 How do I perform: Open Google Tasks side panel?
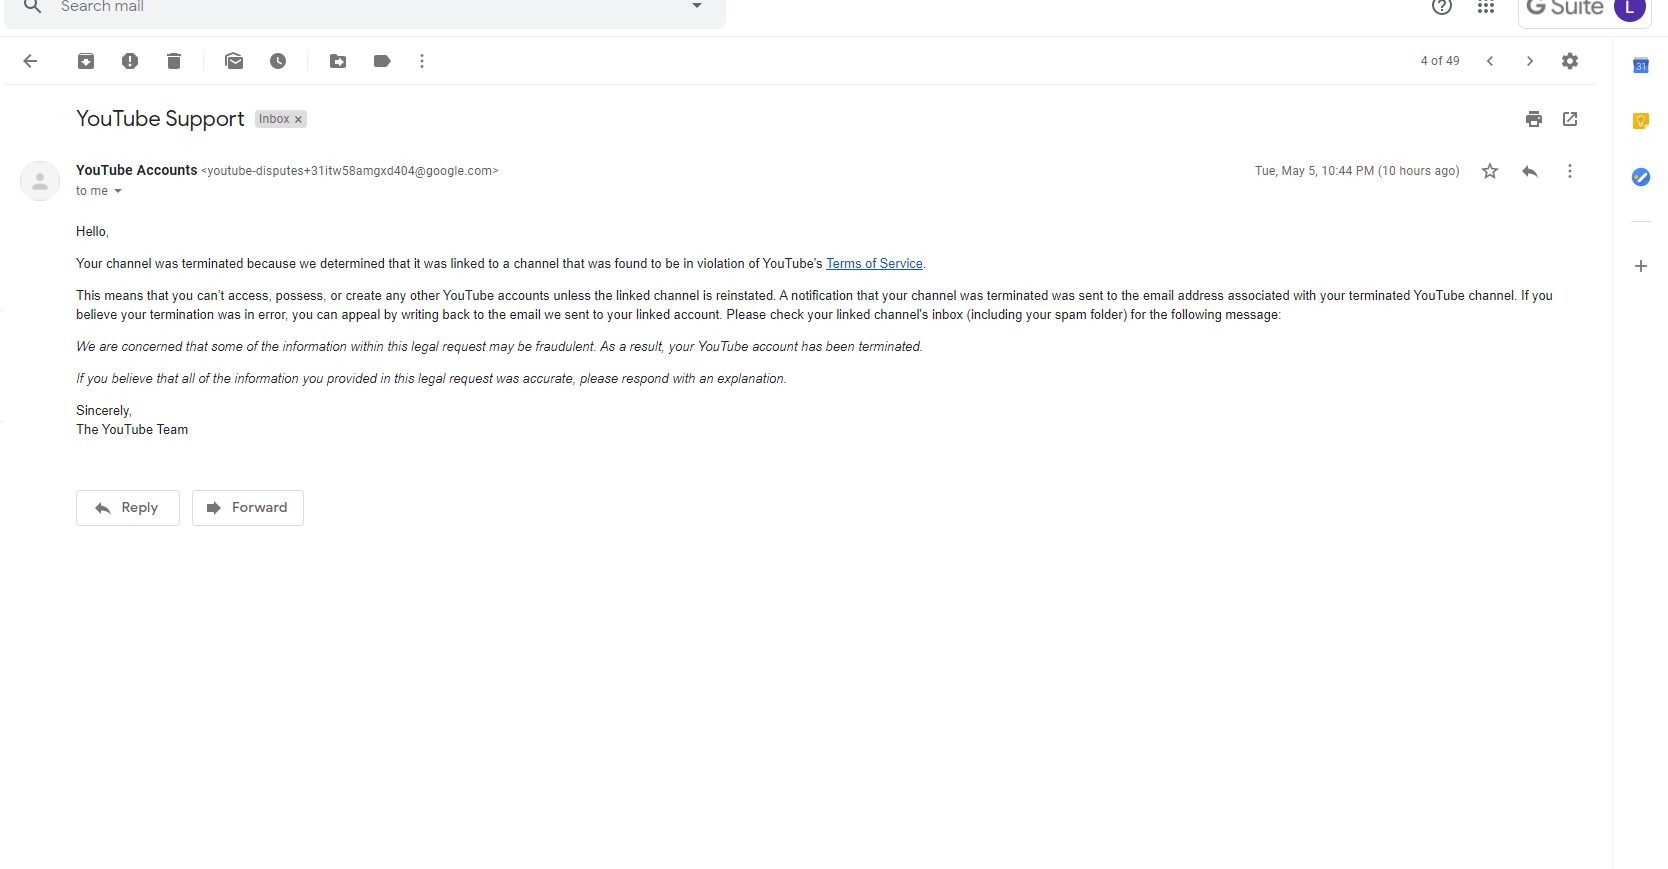tap(1641, 177)
